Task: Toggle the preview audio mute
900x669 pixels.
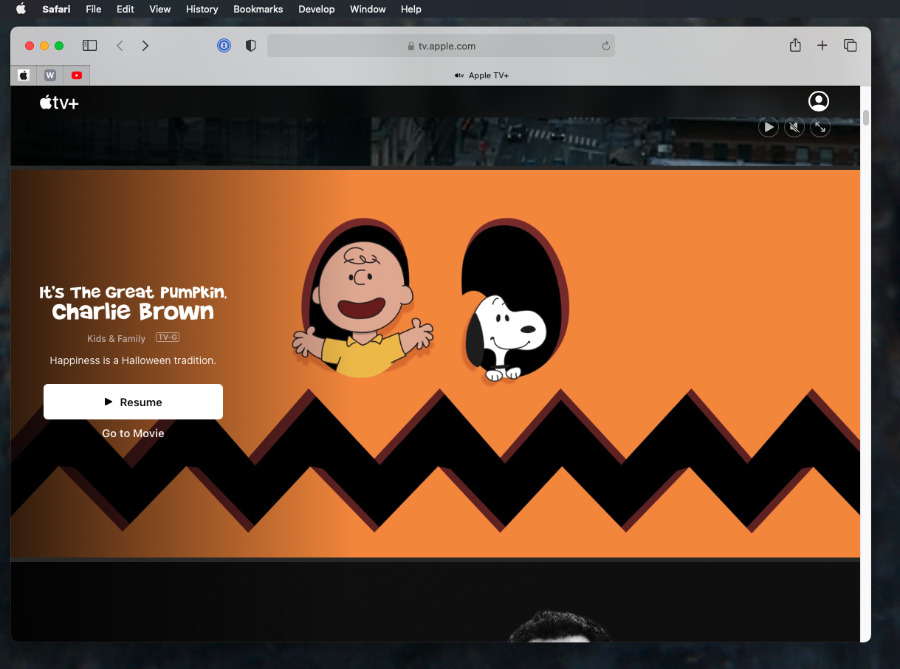Action: click(x=794, y=127)
